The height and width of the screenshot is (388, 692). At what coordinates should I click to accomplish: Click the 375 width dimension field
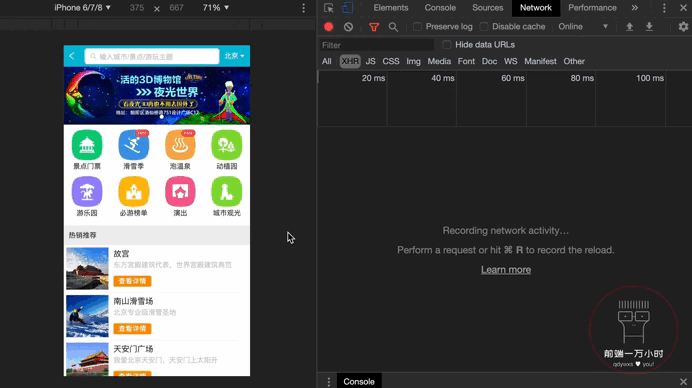[137, 8]
